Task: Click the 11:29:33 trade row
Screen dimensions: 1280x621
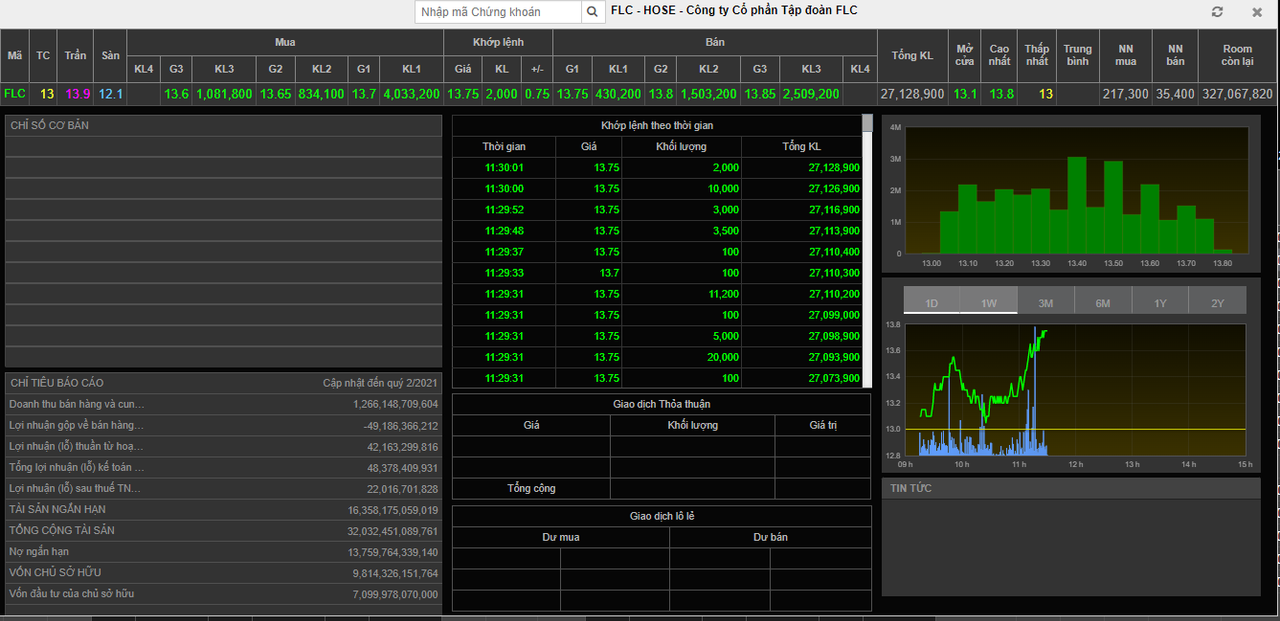Action: [657, 273]
